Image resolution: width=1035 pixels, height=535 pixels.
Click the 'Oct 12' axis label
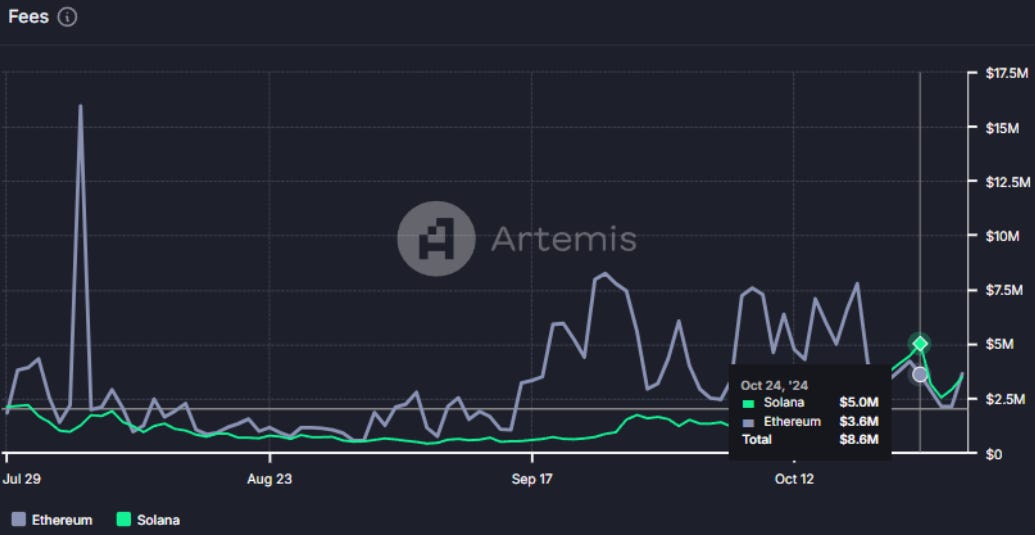pos(794,480)
